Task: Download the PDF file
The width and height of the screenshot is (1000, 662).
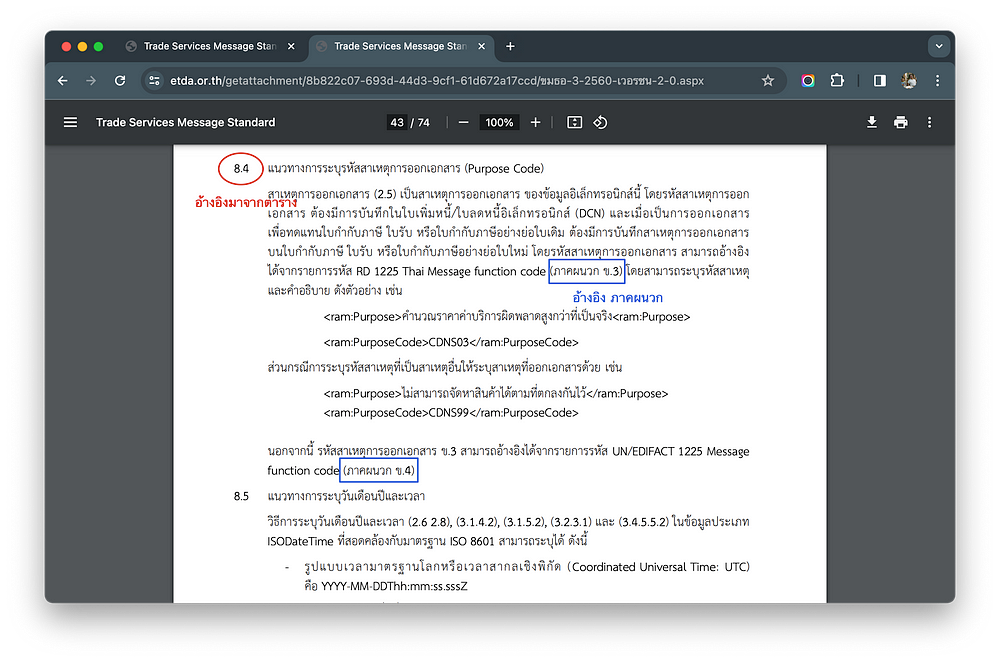Action: coord(872,122)
